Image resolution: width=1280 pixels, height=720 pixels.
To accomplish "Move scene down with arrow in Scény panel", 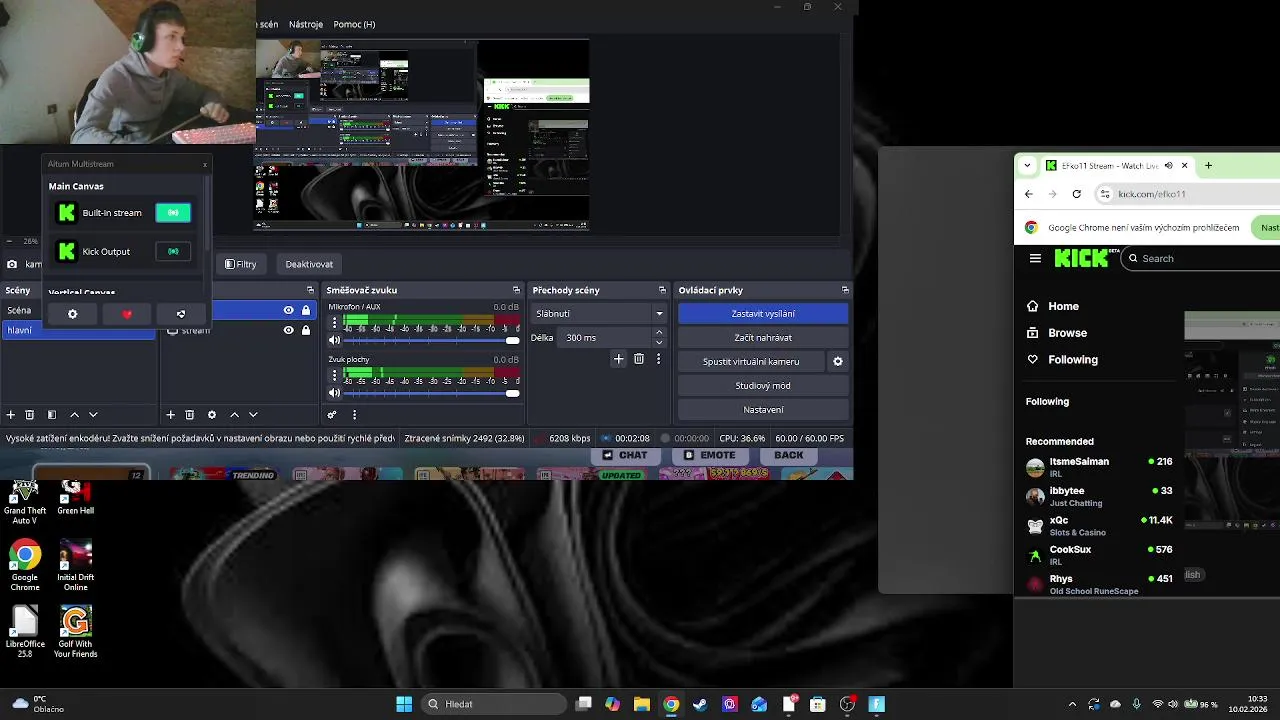I will coord(93,415).
